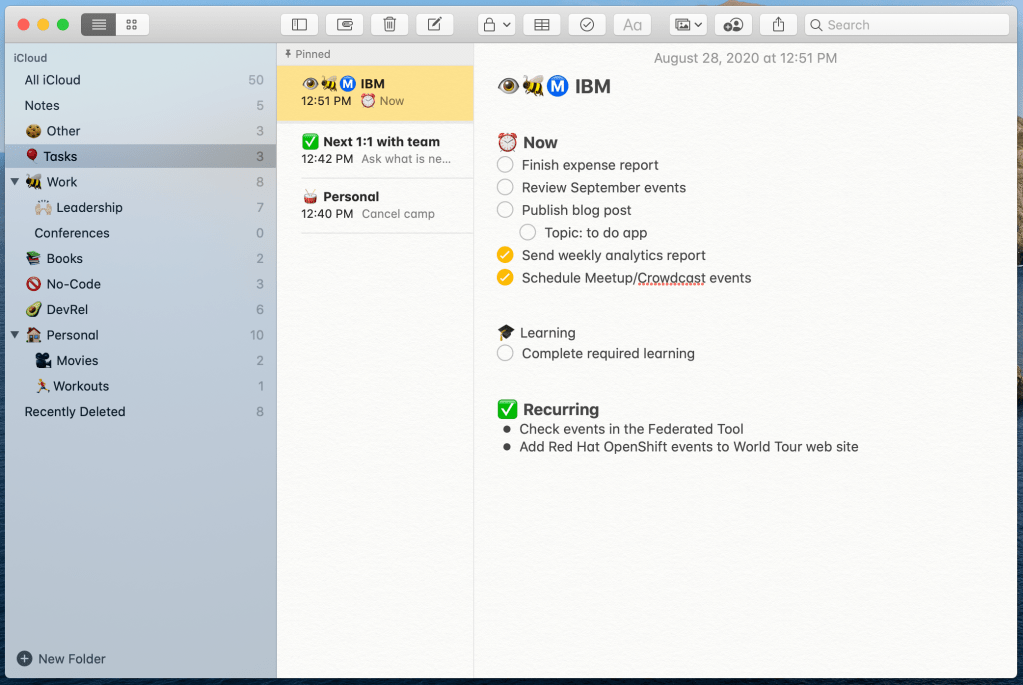This screenshot has height=685, width=1023.
Task: Uncheck Send weekly analytics report
Action: tap(505, 256)
